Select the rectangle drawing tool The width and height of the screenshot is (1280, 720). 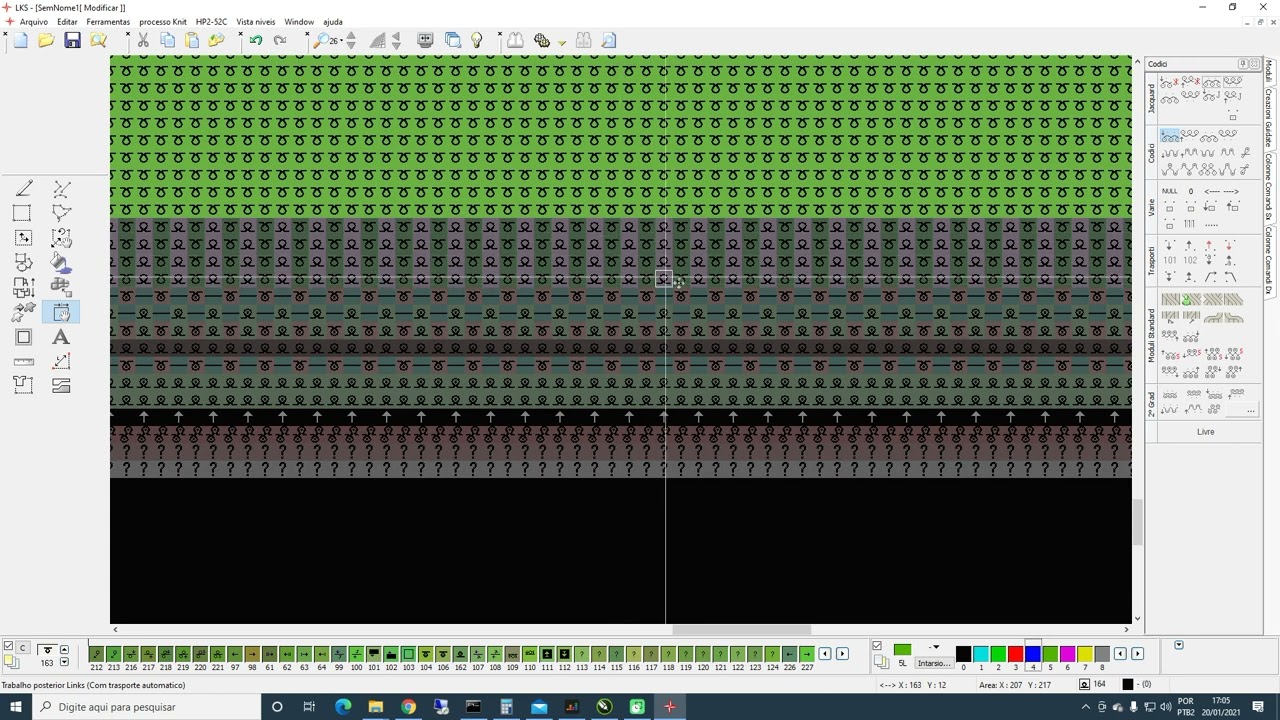(x=22, y=213)
